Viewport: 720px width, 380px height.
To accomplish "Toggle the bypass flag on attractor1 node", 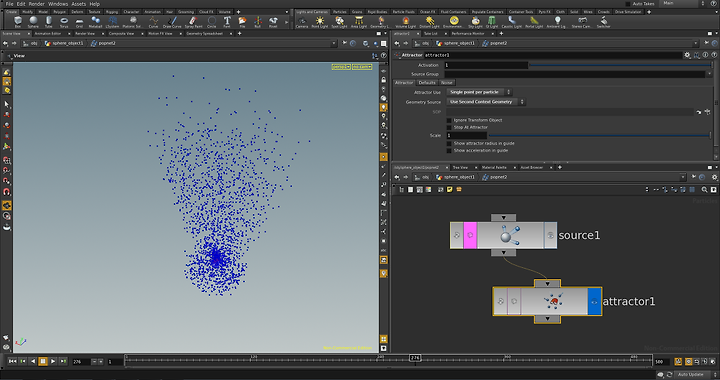I will click(514, 302).
